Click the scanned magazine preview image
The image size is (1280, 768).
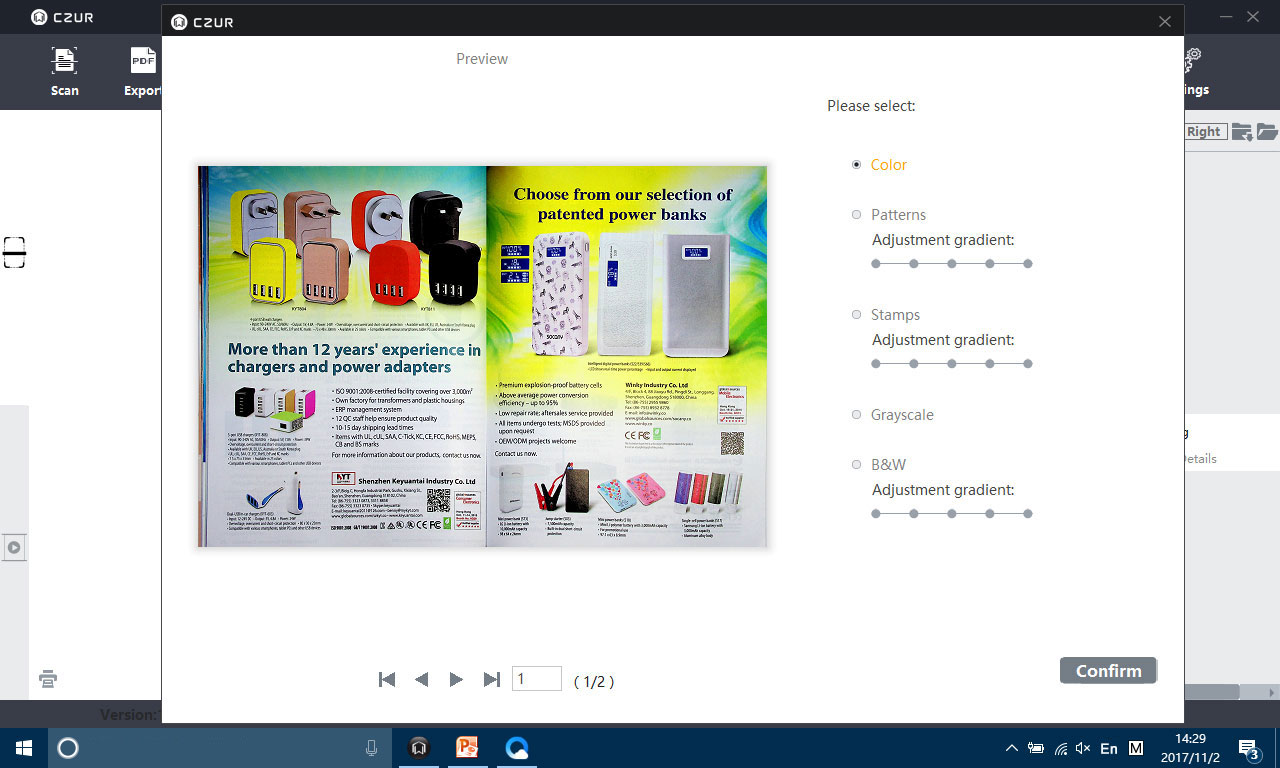(x=482, y=356)
